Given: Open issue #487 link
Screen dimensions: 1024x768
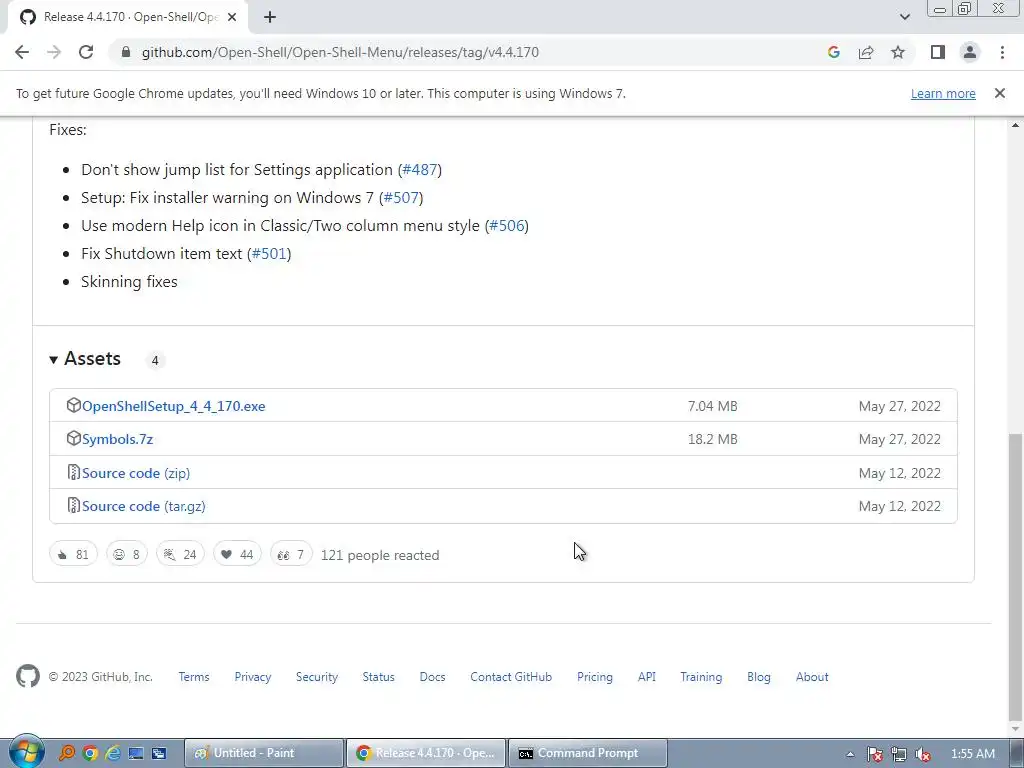Looking at the screenshot, I should [x=420, y=170].
